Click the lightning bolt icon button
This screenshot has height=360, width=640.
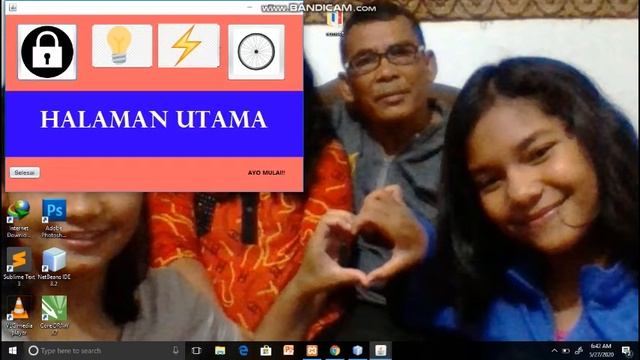tap(189, 46)
